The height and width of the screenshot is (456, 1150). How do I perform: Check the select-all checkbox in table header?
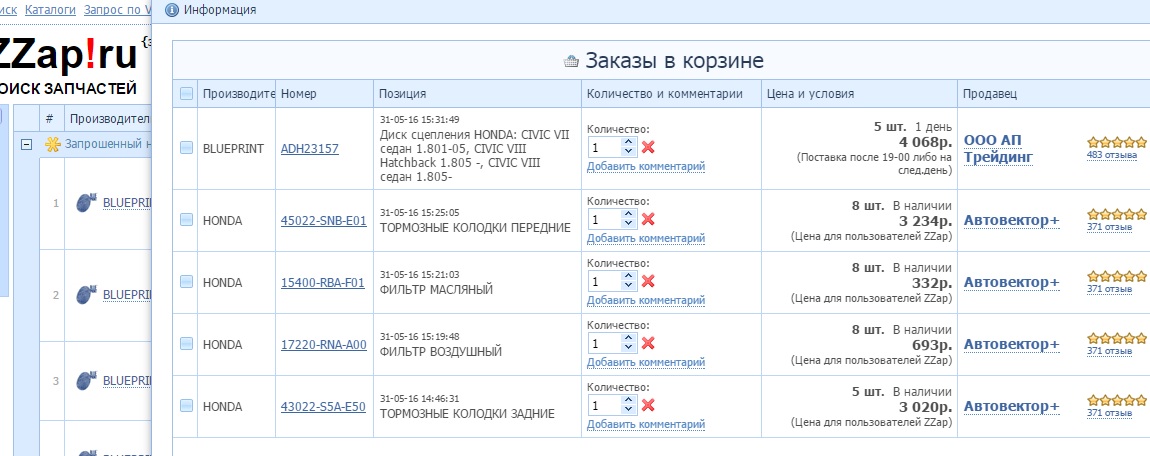point(186,94)
